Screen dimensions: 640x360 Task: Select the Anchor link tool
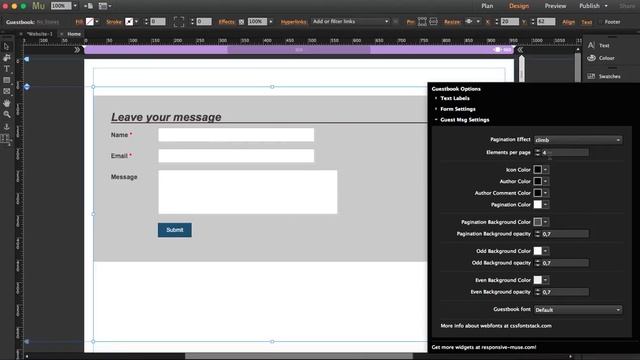click(7, 127)
